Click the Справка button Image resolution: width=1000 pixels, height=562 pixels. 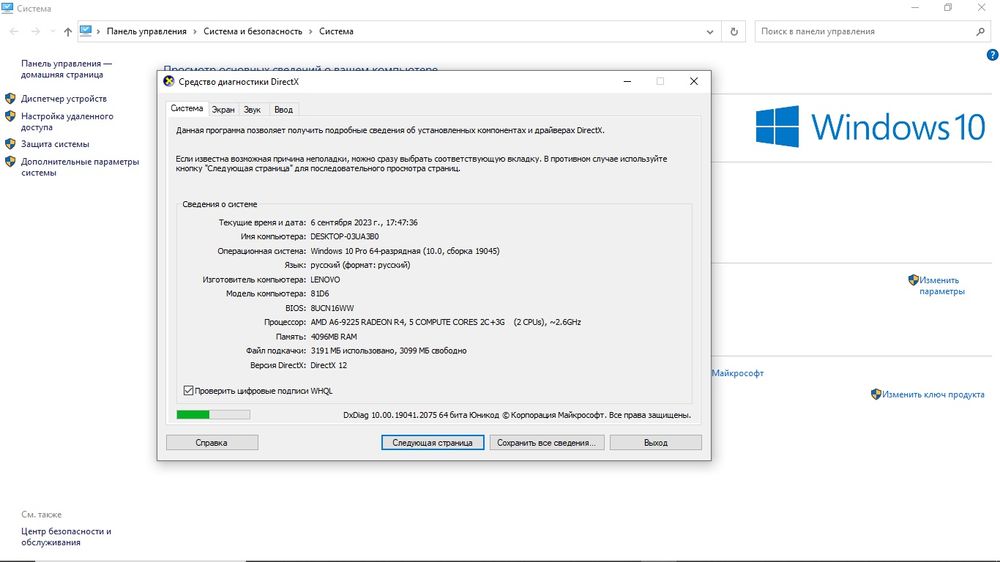point(212,443)
